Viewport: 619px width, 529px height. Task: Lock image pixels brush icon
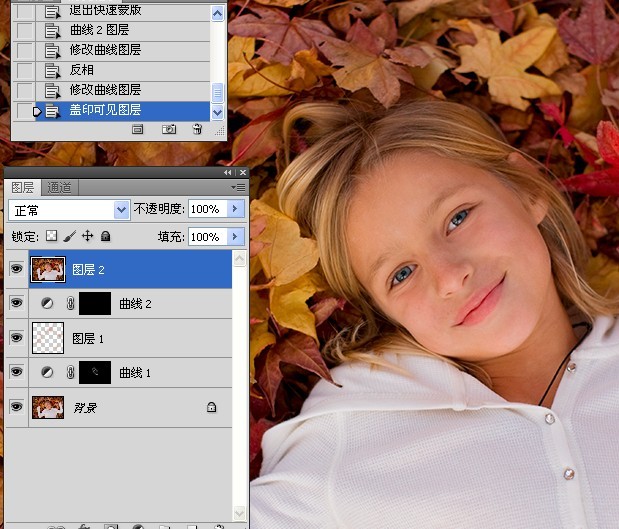(69, 236)
